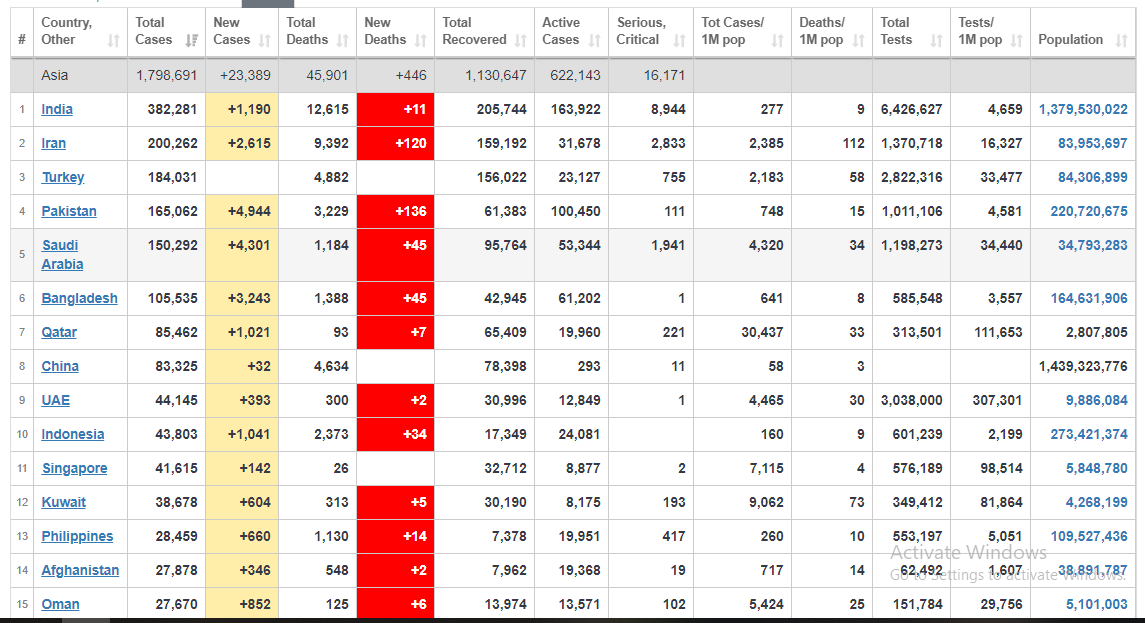The image size is (1145, 623).
Task: Click Indonesia's population link 273,421,374
Action: click(1089, 434)
